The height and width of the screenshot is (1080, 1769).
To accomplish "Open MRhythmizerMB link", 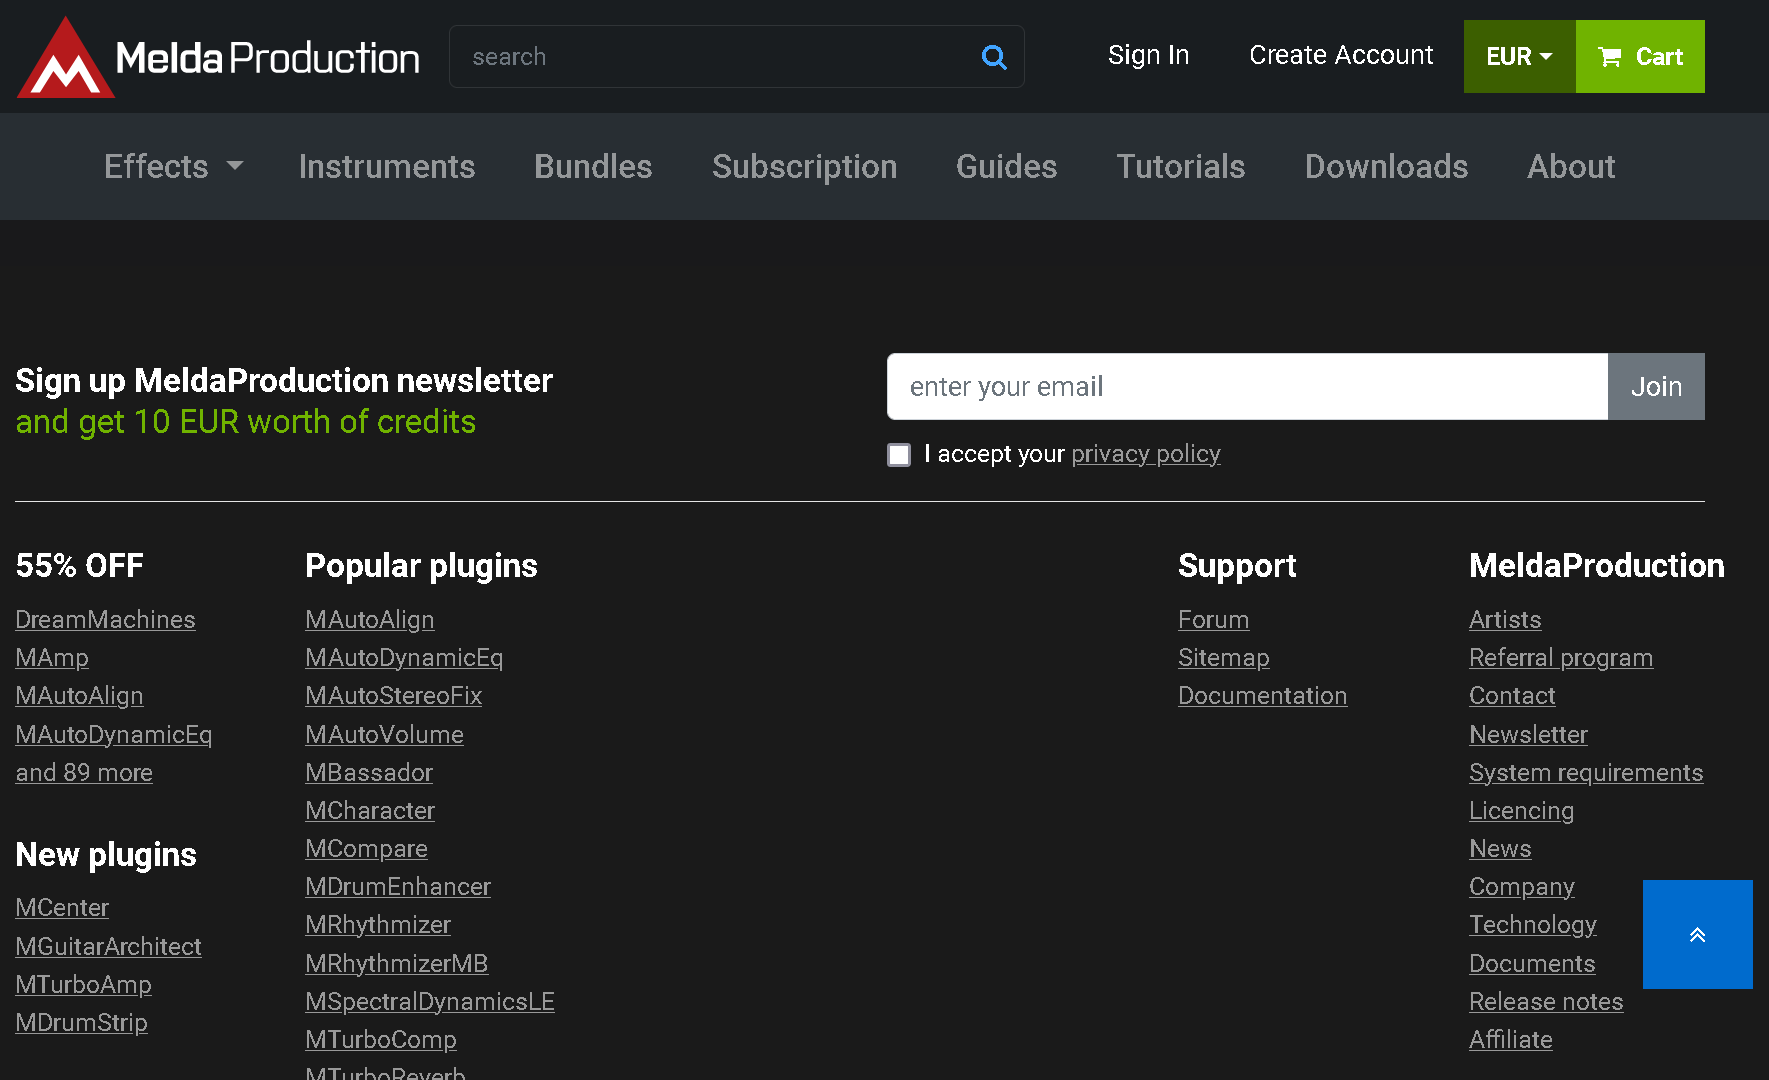I will 396,964.
